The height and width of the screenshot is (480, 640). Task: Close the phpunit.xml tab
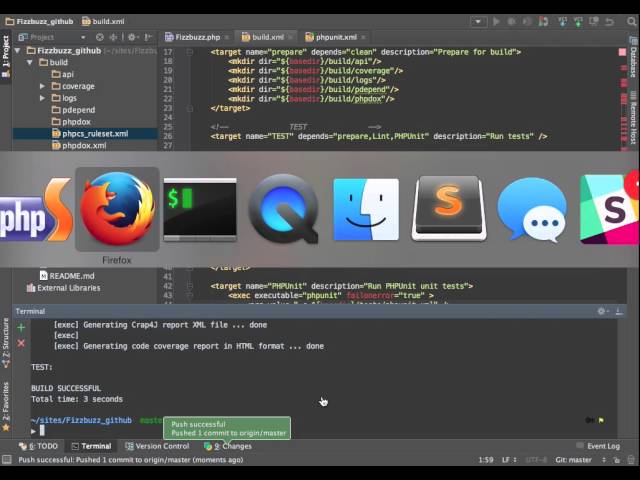363,38
